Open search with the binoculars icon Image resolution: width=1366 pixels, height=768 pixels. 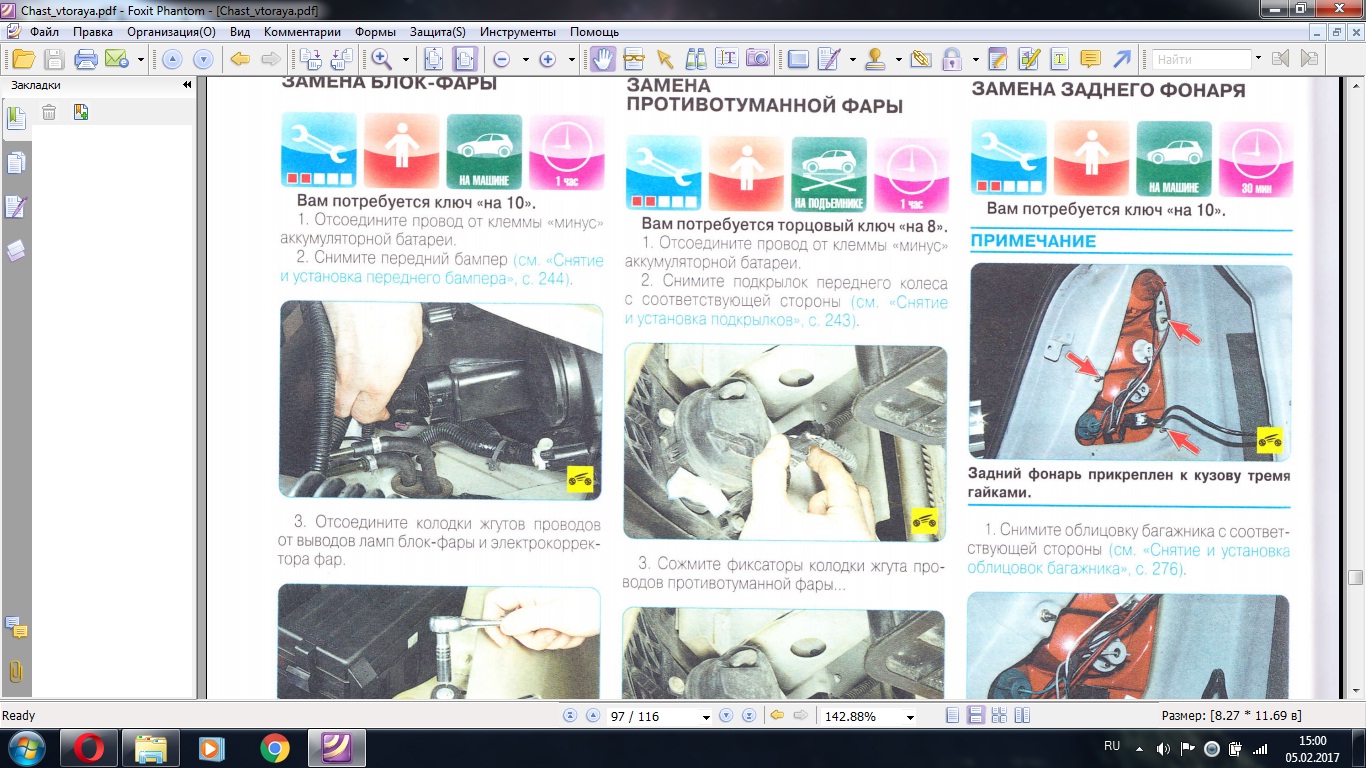[x=696, y=59]
